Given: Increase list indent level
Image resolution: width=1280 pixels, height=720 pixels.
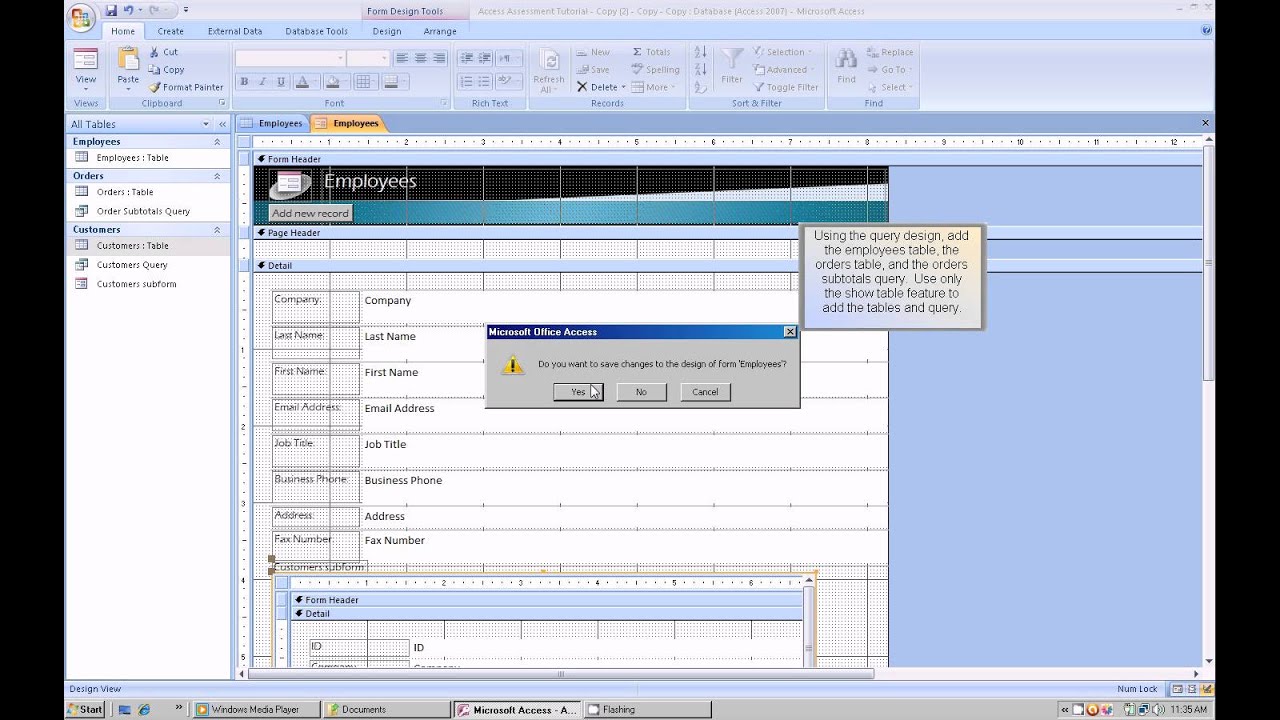Looking at the screenshot, I should point(485,58).
